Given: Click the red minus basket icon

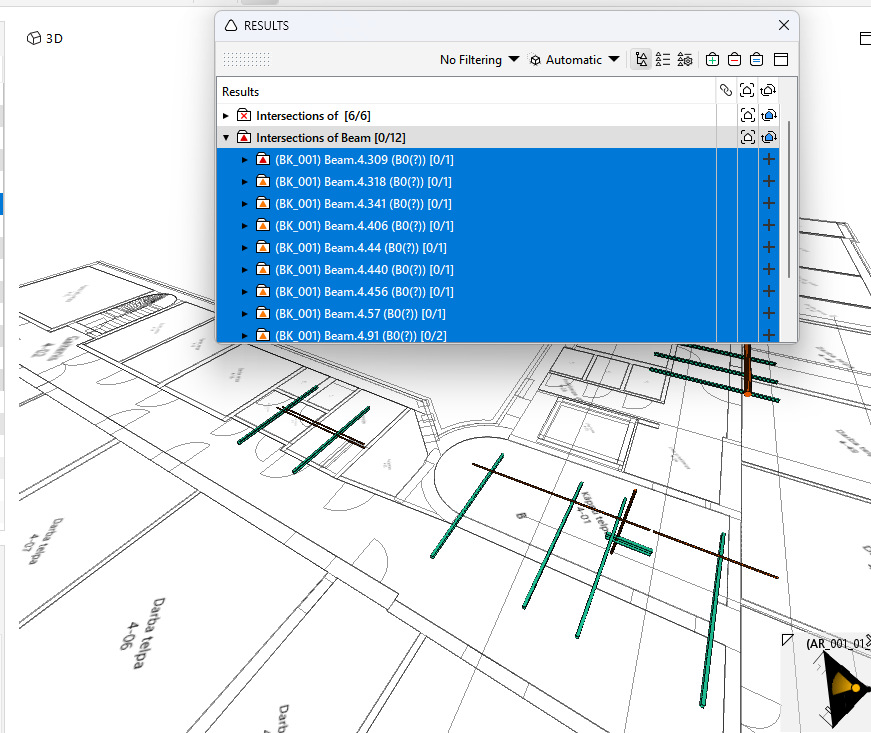Looking at the screenshot, I should click(734, 59).
